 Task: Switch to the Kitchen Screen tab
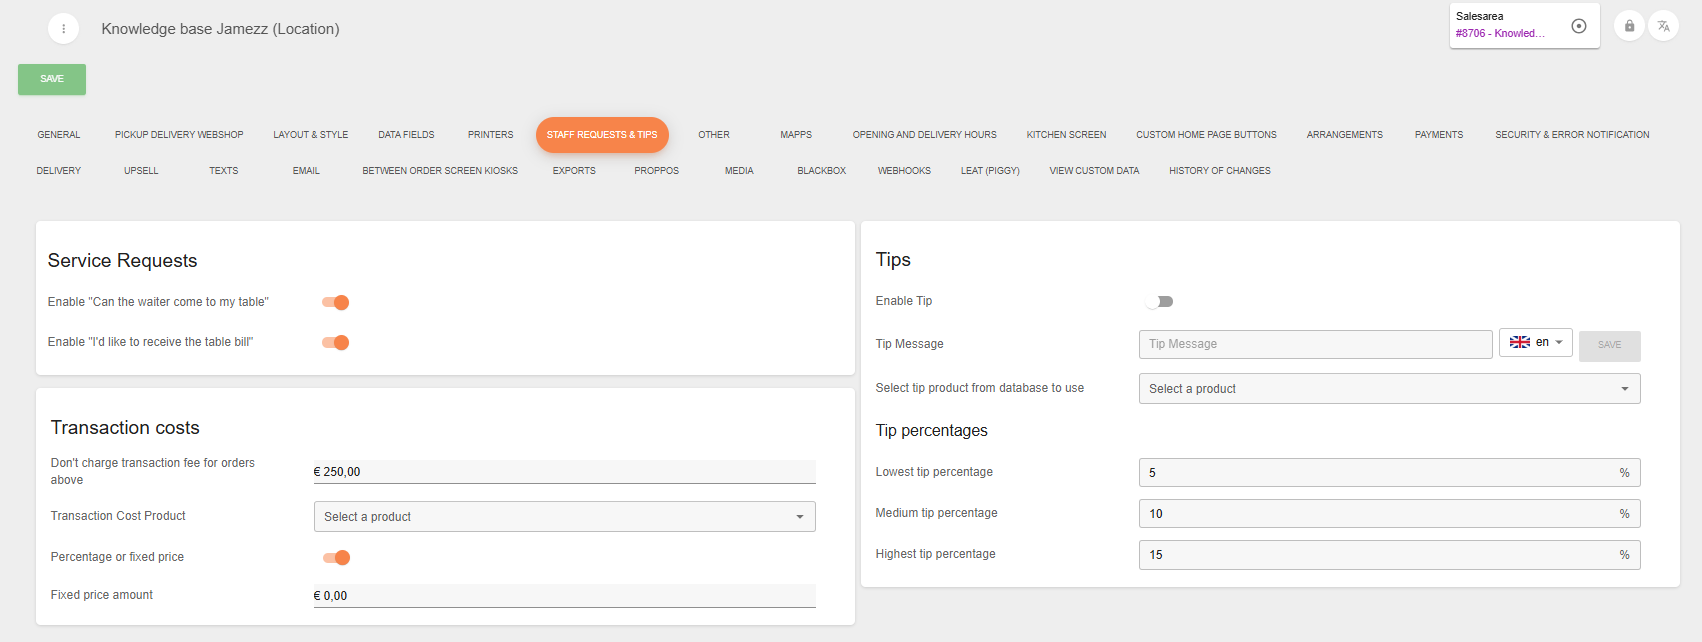click(1066, 135)
